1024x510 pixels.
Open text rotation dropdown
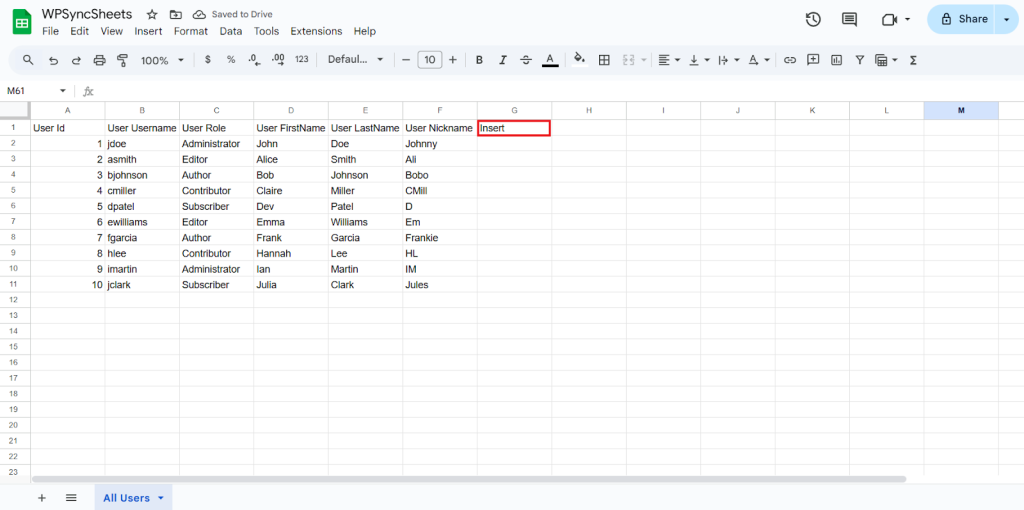pos(759,60)
